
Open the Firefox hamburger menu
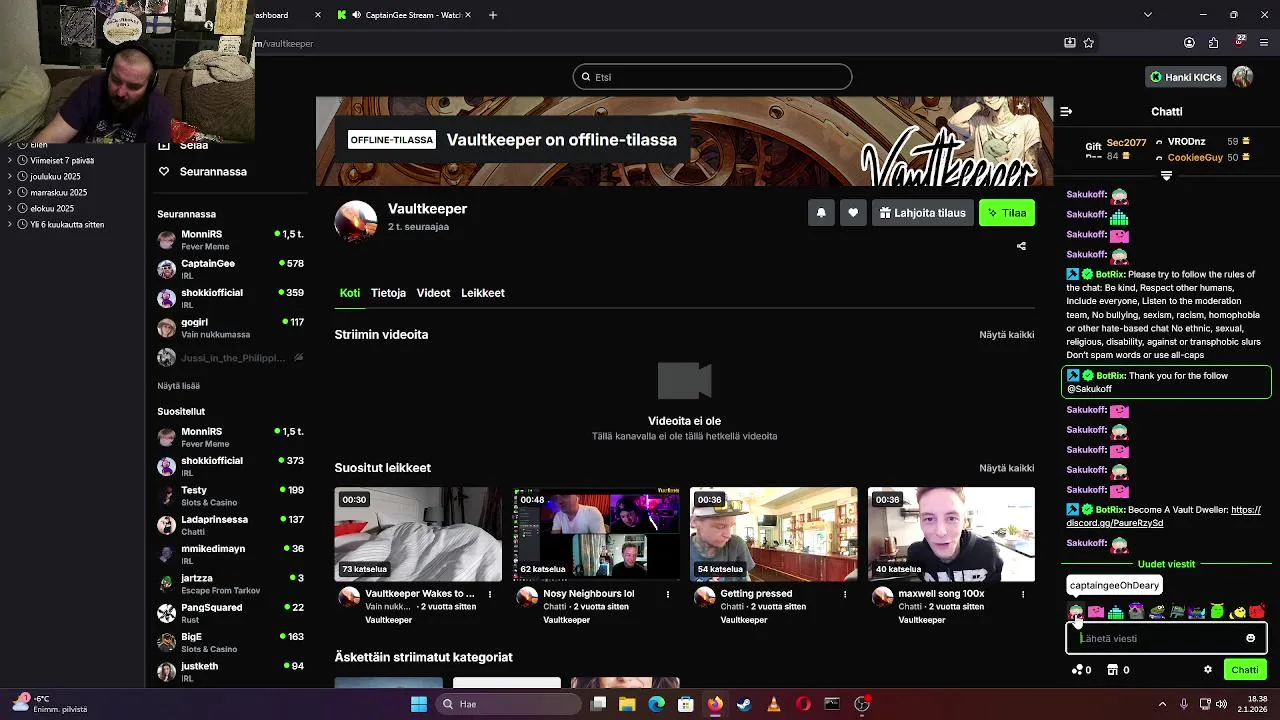click(1265, 43)
